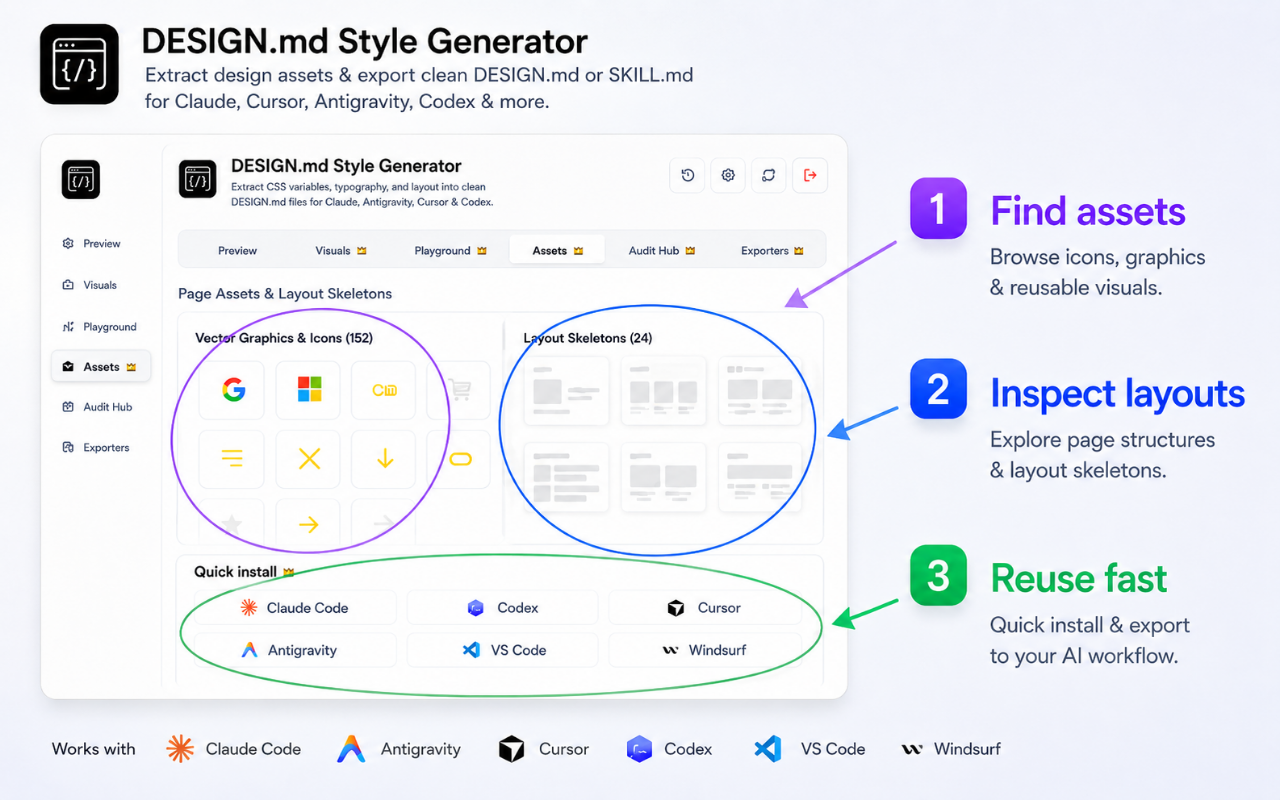The image size is (1280, 800).
Task: Select the yellow pill-shaped outline icon
Action: (460, 459)
